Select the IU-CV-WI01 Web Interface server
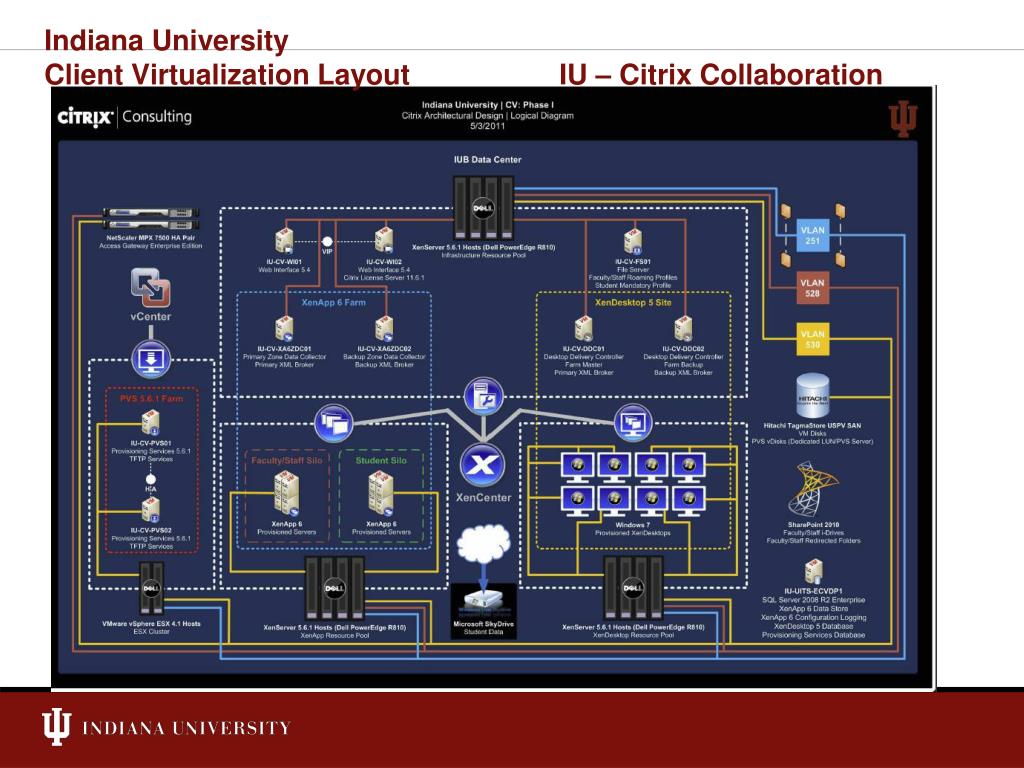Viewport: 1024px width, 768px height. pyautogui.click(x=284, y=240)
